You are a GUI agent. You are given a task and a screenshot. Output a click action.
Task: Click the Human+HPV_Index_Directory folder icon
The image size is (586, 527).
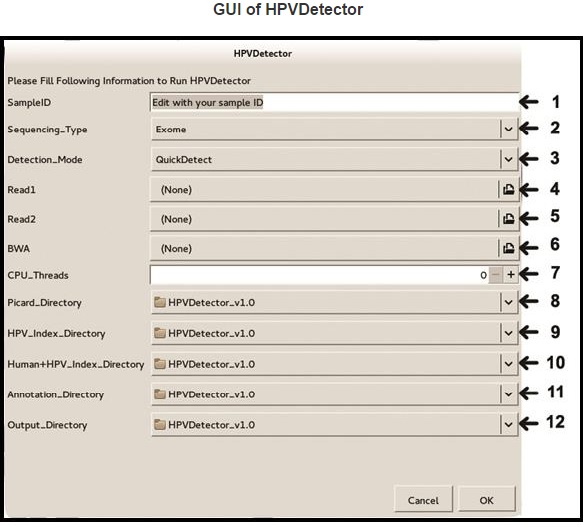pos(160,364)
